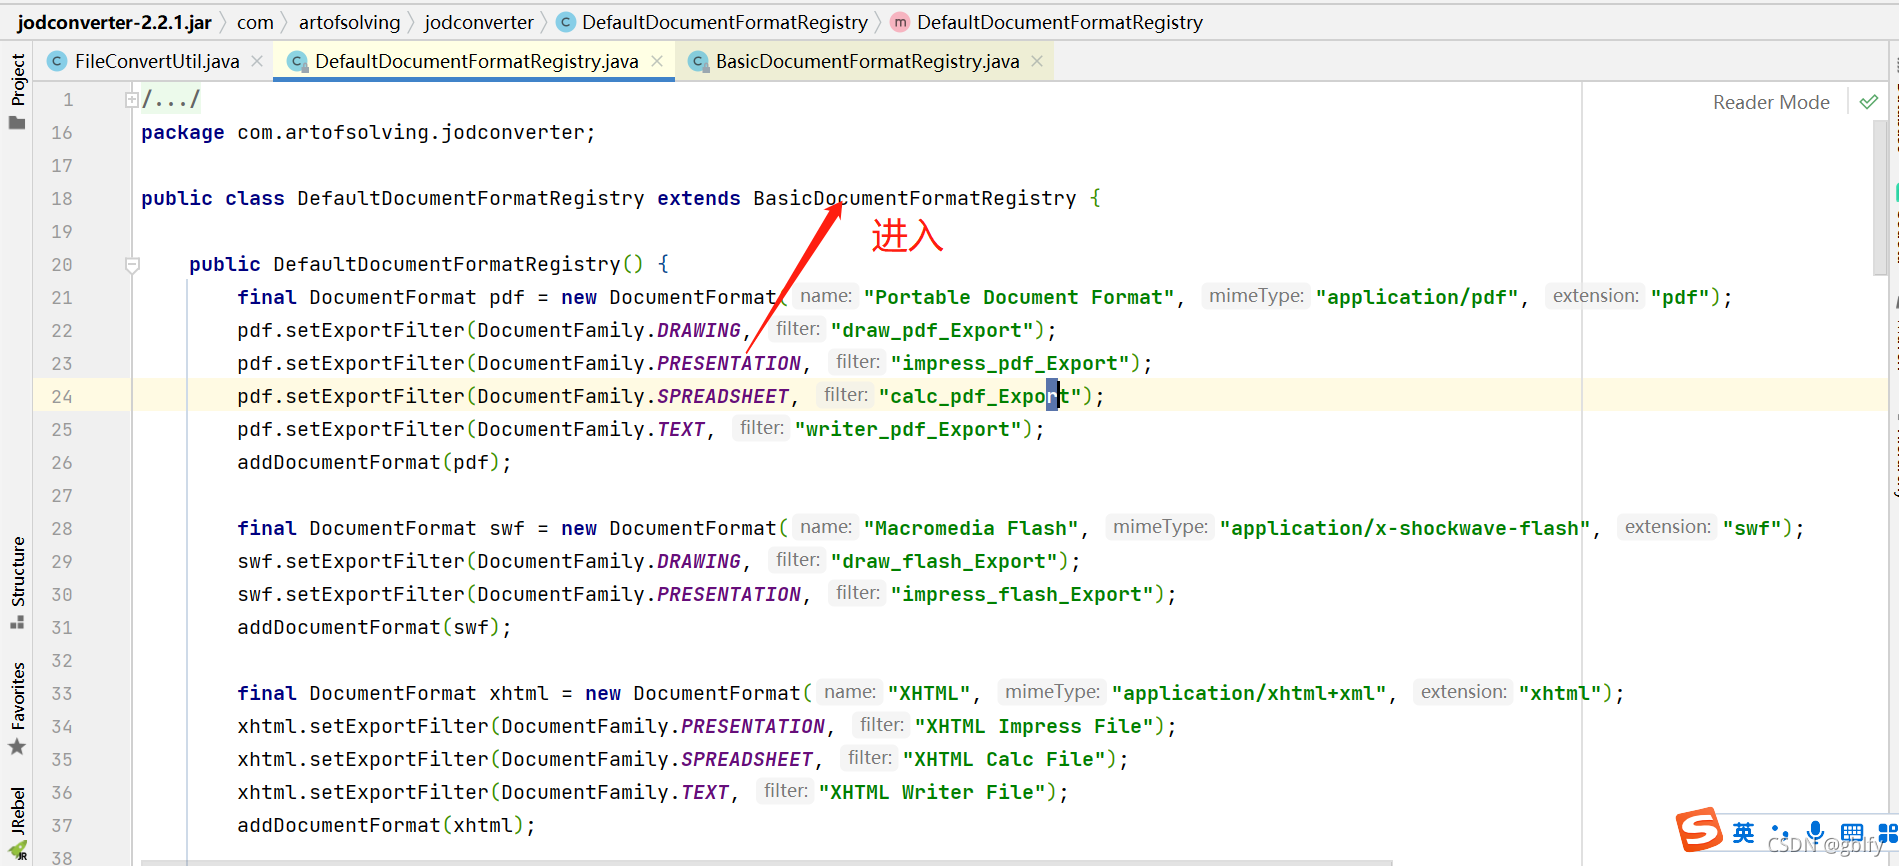Click the Reader Mode link

coord(1771,102)
